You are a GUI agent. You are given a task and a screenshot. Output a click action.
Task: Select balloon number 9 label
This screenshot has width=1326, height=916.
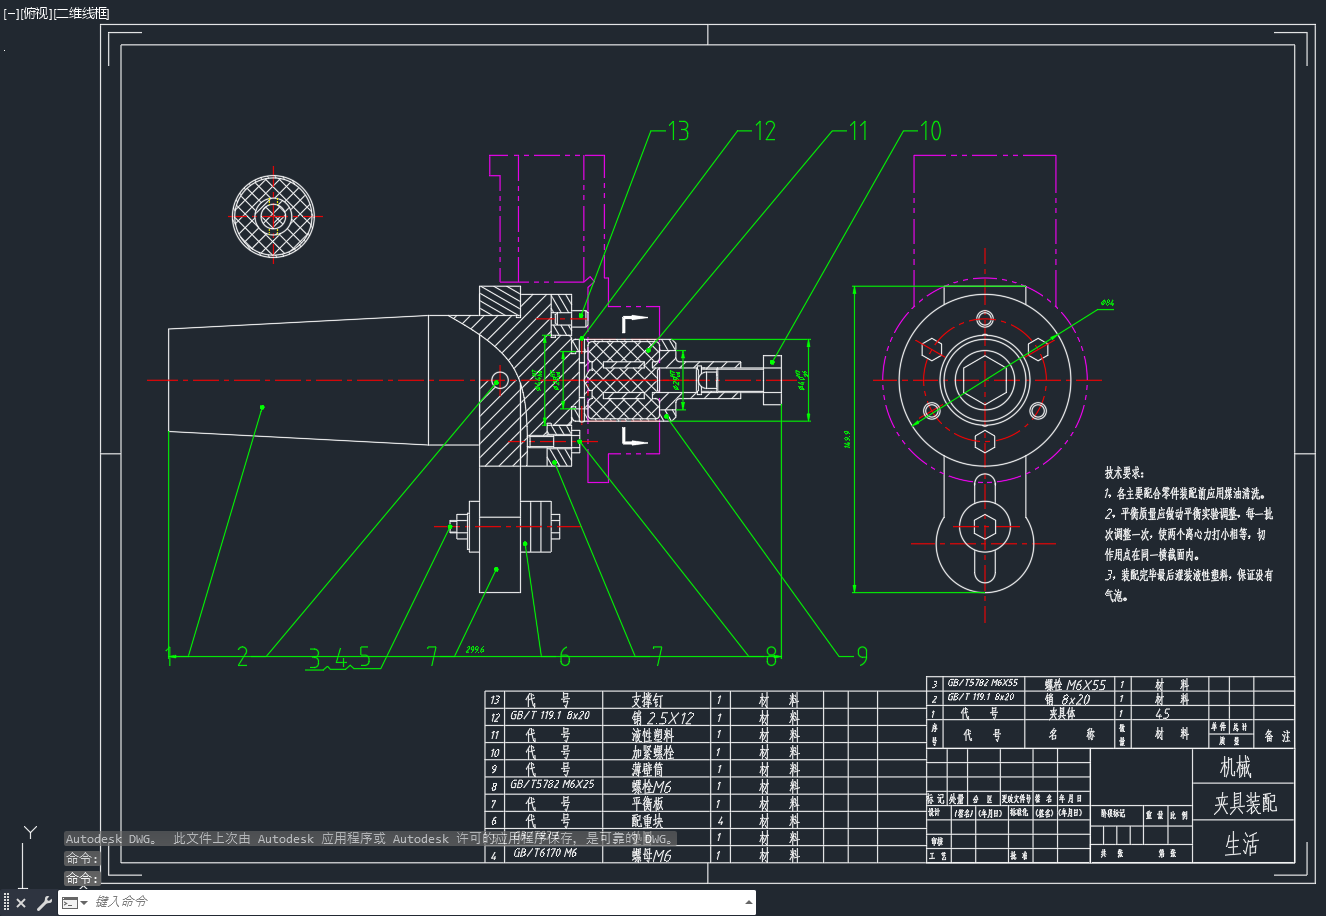[862, 656]
